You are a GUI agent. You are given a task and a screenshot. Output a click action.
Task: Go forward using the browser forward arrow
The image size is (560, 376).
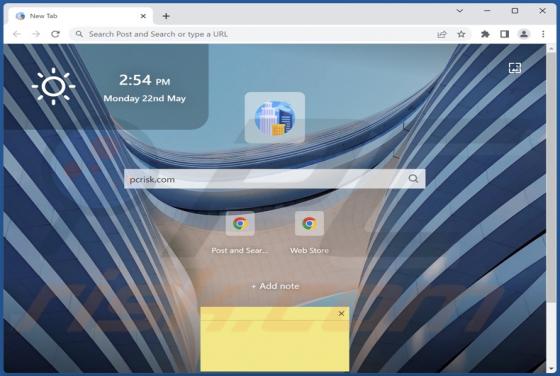36,34
